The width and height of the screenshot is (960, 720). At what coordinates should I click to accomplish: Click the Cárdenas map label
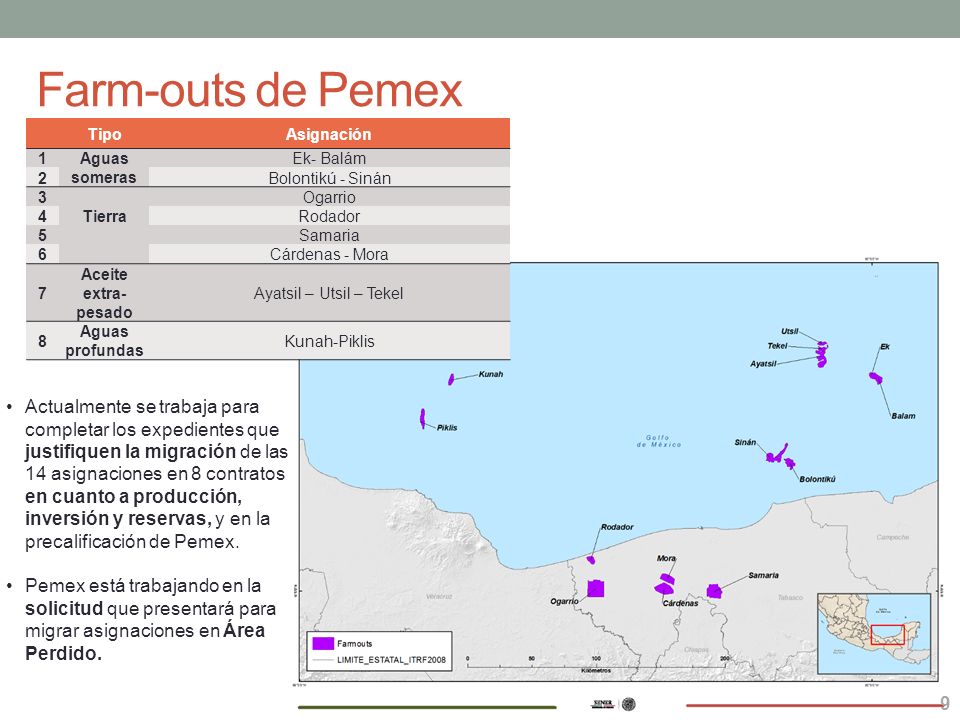680,603
